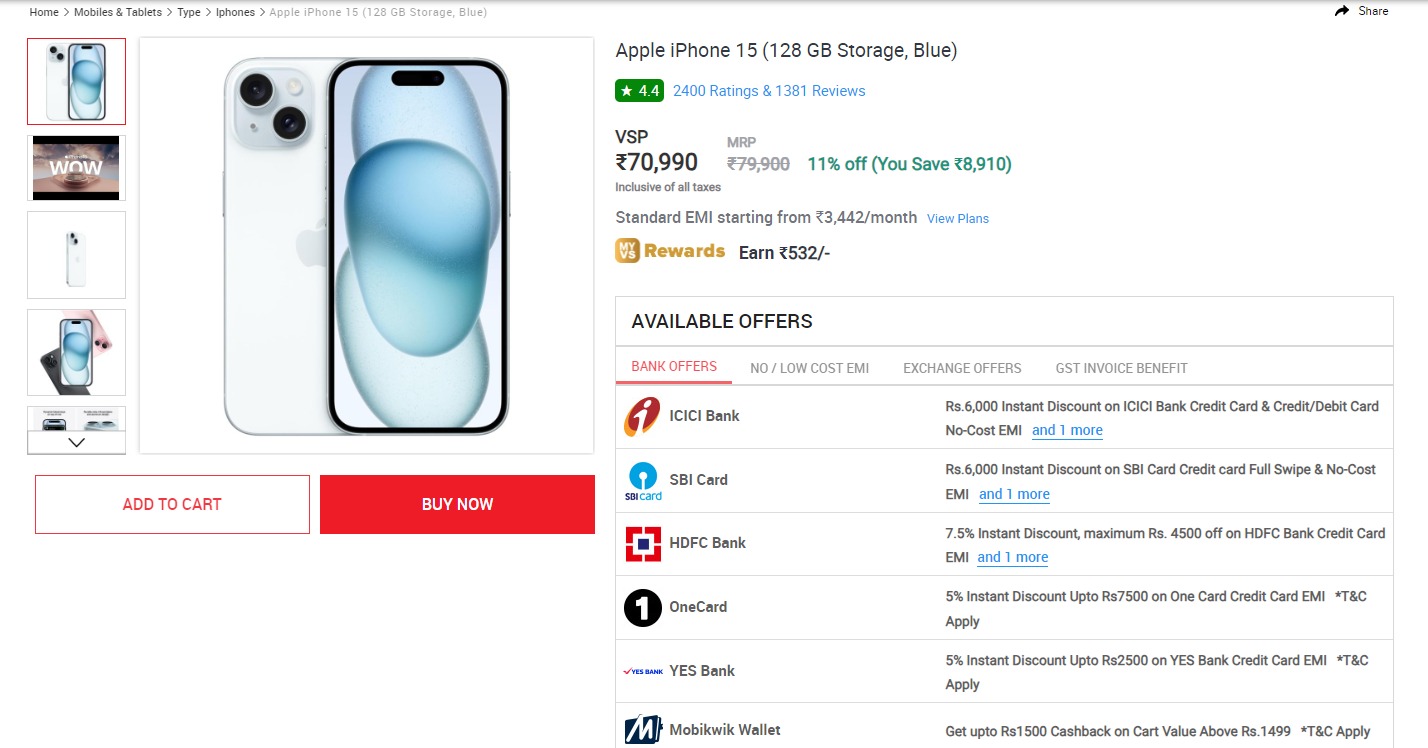The width and height of the screenshot is (1428, 748).
Task: Click the ICICI Bank logo icon
Action: click(x=641, y=415)
